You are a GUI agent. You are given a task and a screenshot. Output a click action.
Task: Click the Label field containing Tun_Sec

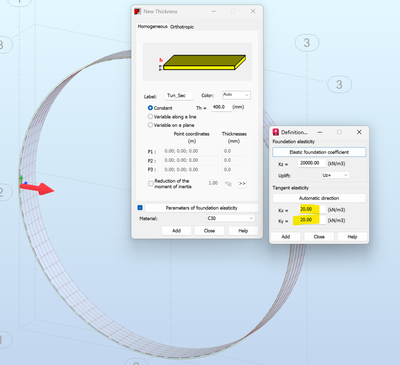(179, 96)
